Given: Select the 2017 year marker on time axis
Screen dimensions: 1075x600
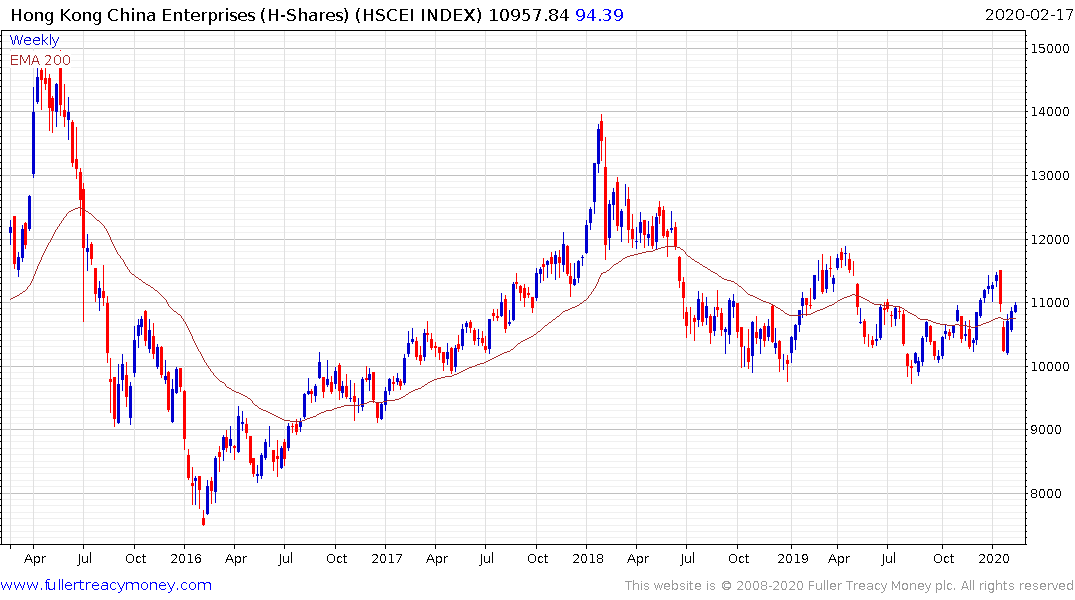Looking at the screenshot, I should 387,558.
